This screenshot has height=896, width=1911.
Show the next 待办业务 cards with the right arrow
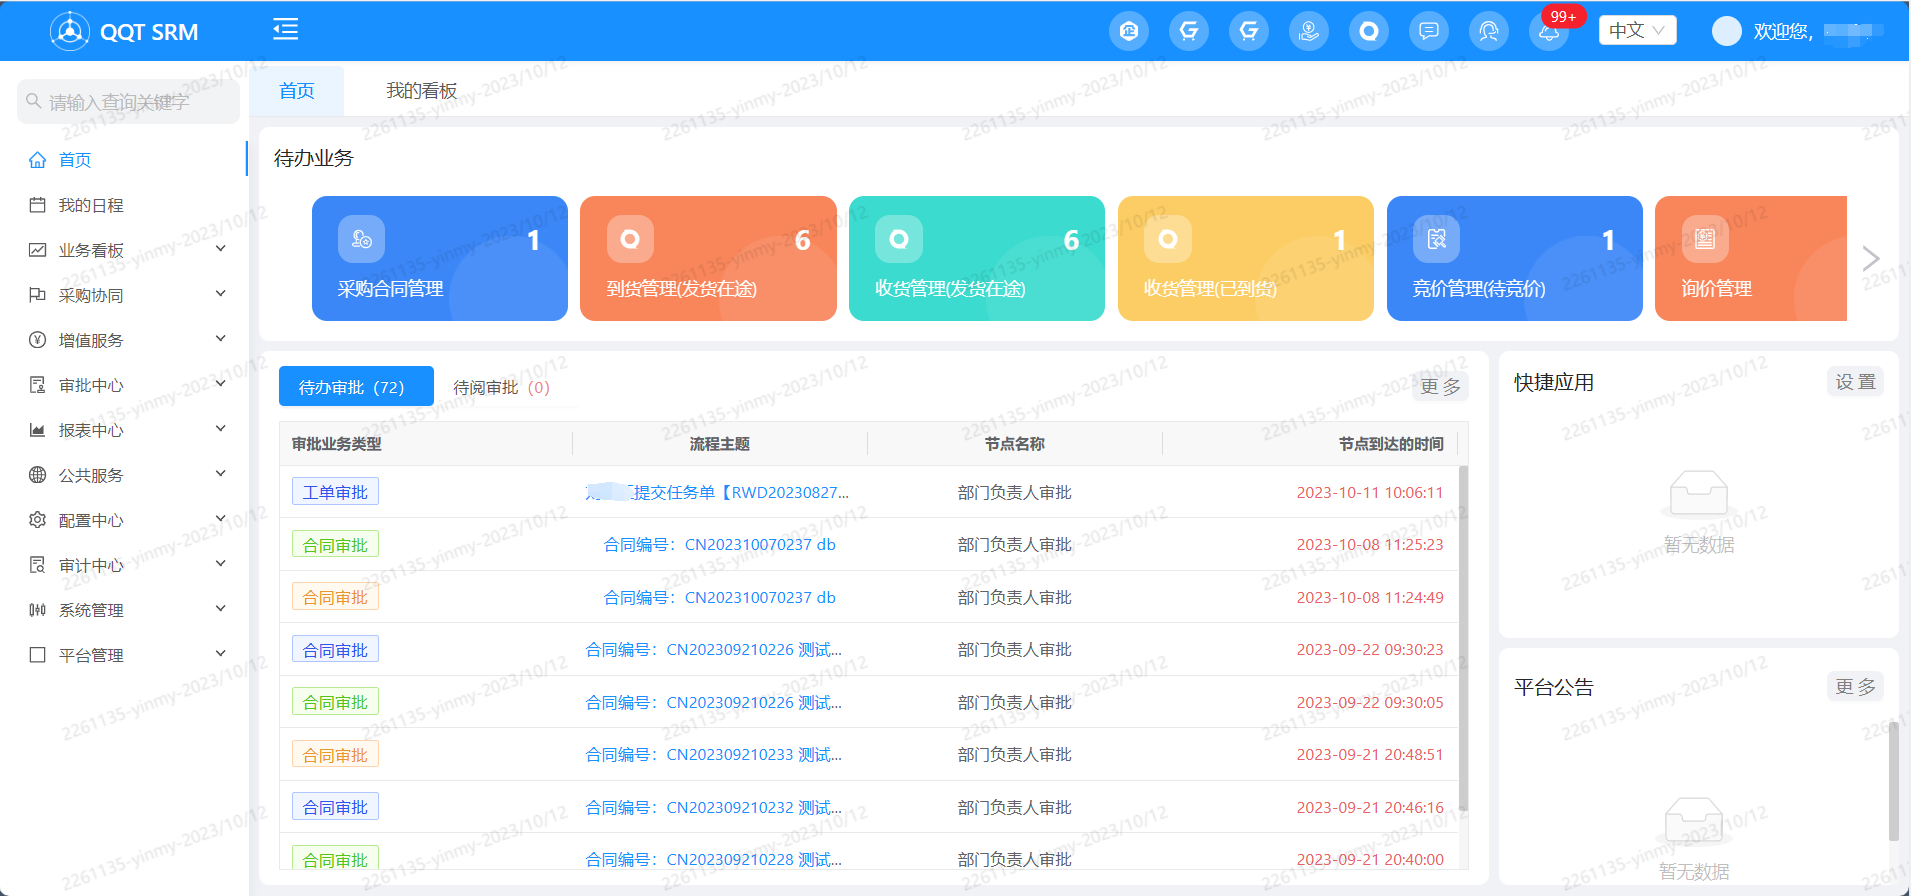pos(1871,258)
